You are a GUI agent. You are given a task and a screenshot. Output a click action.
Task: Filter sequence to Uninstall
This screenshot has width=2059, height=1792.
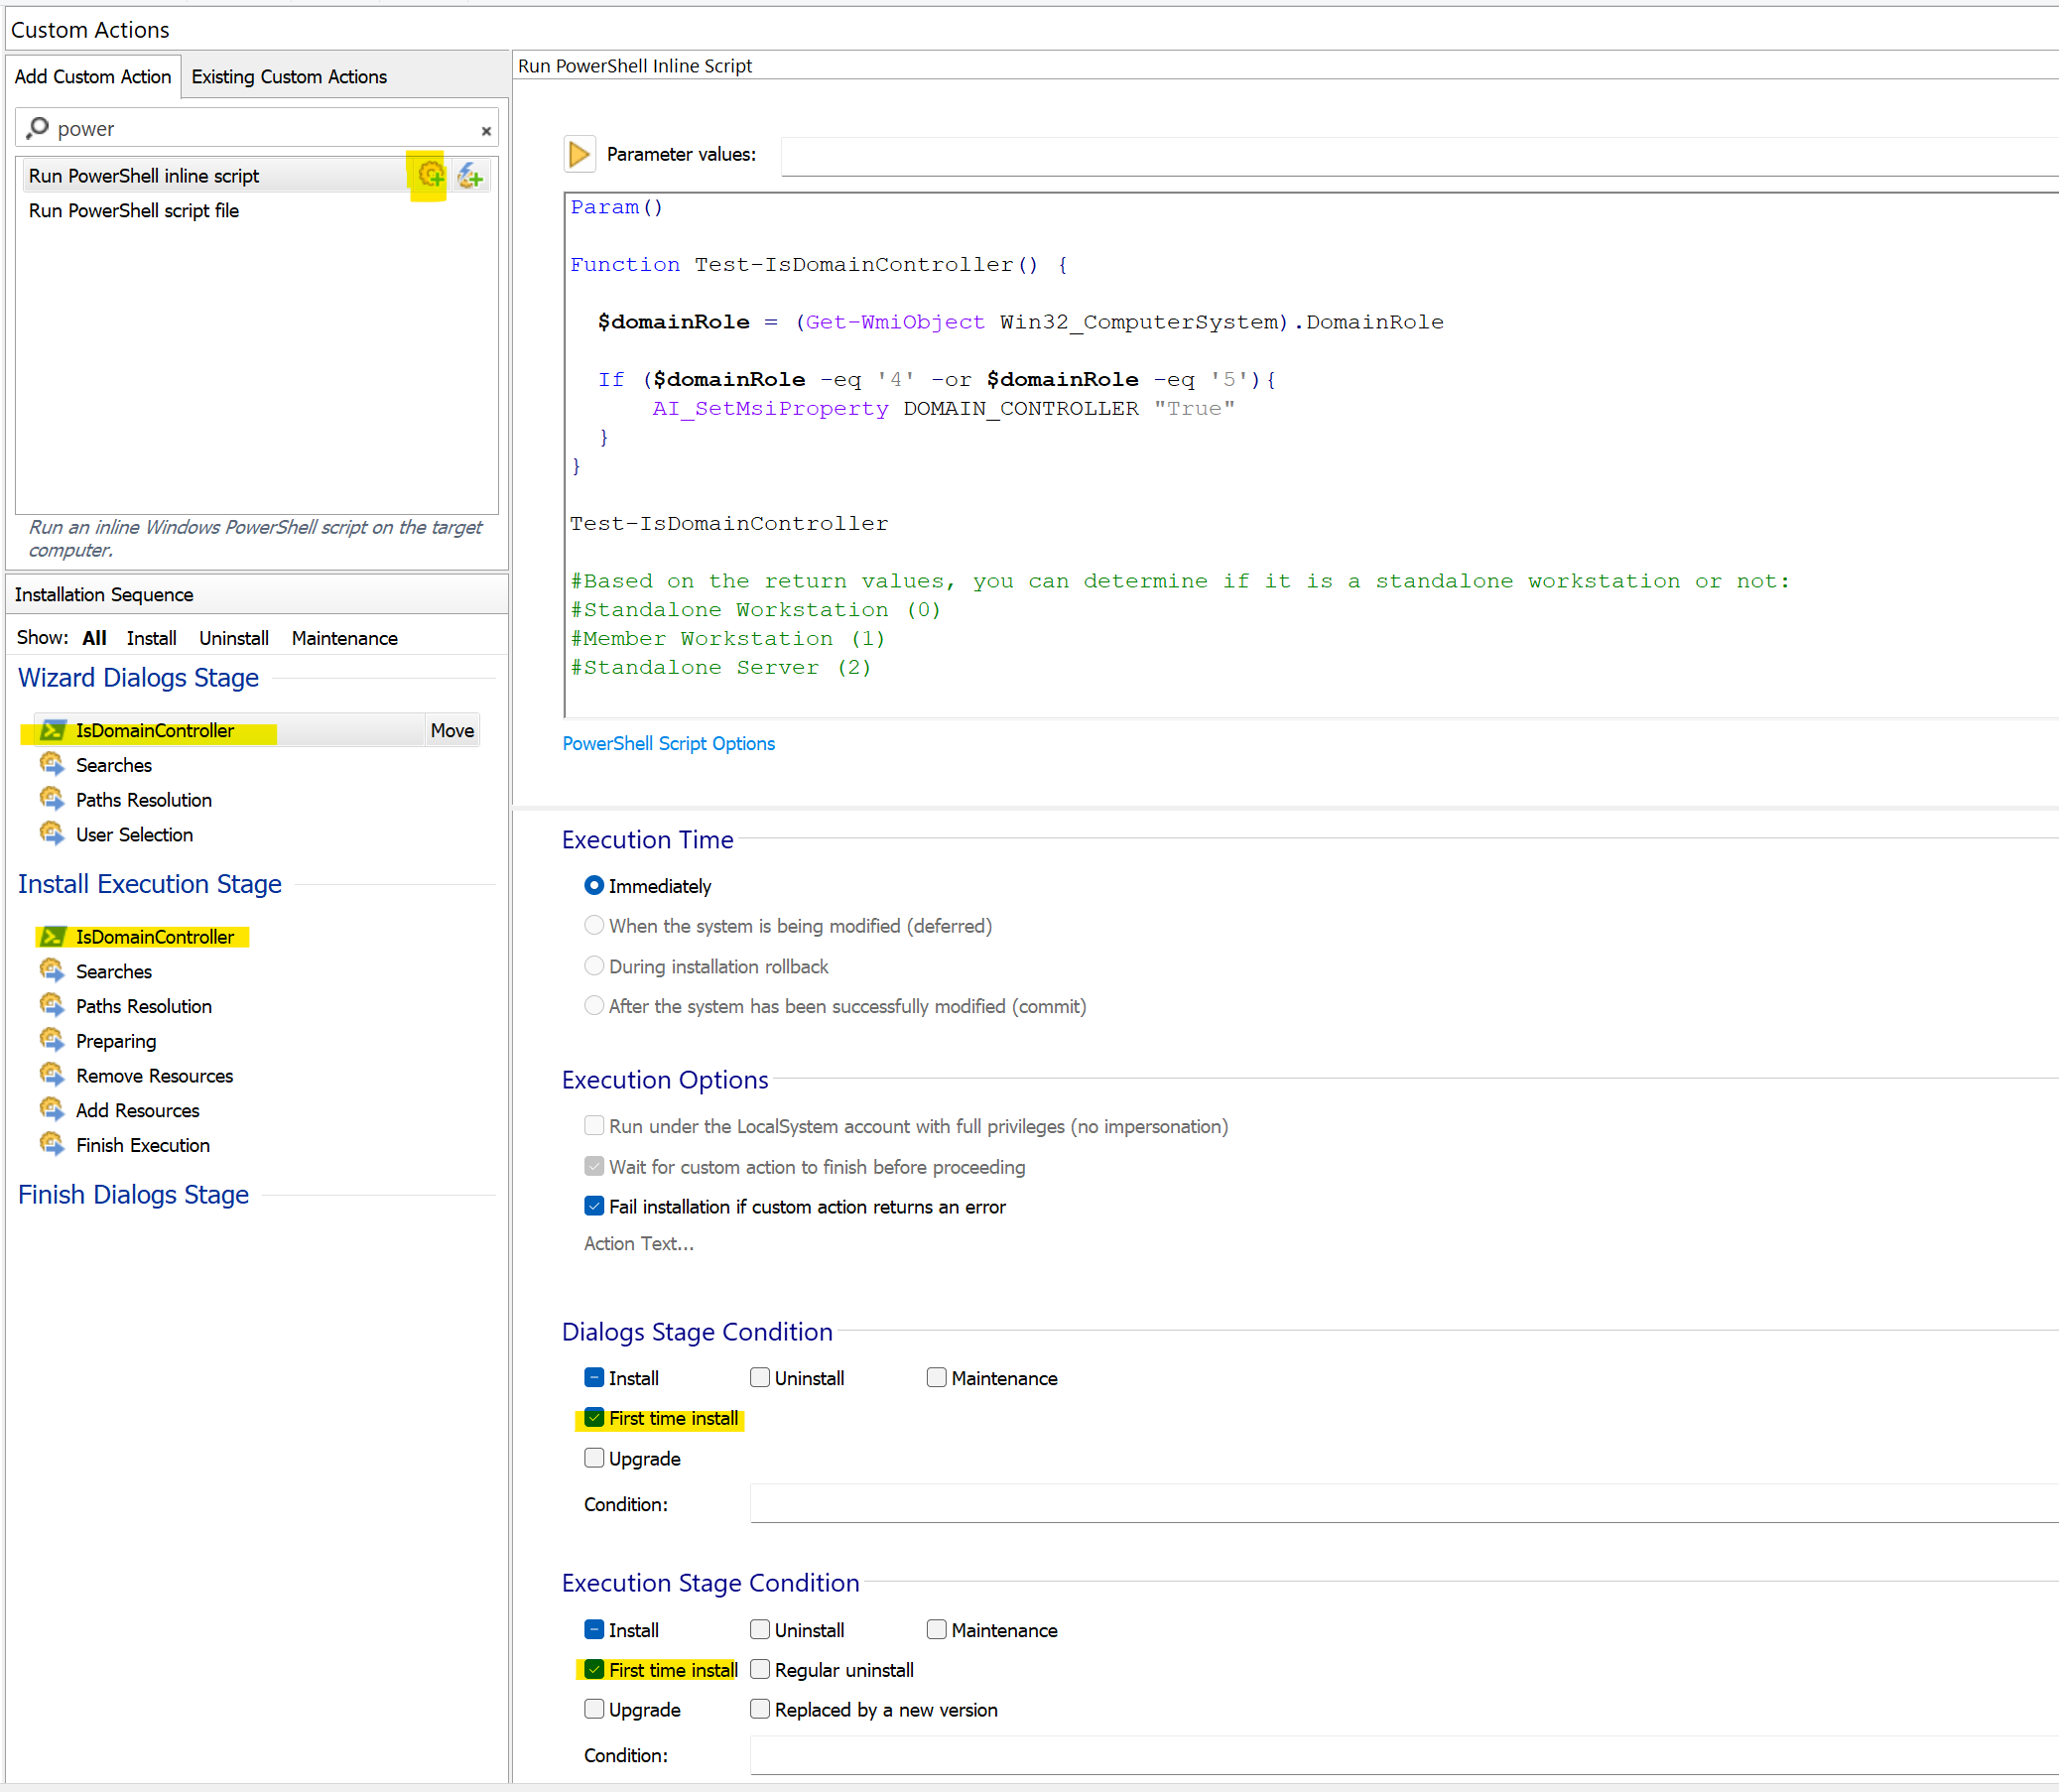tap(234, 638)
